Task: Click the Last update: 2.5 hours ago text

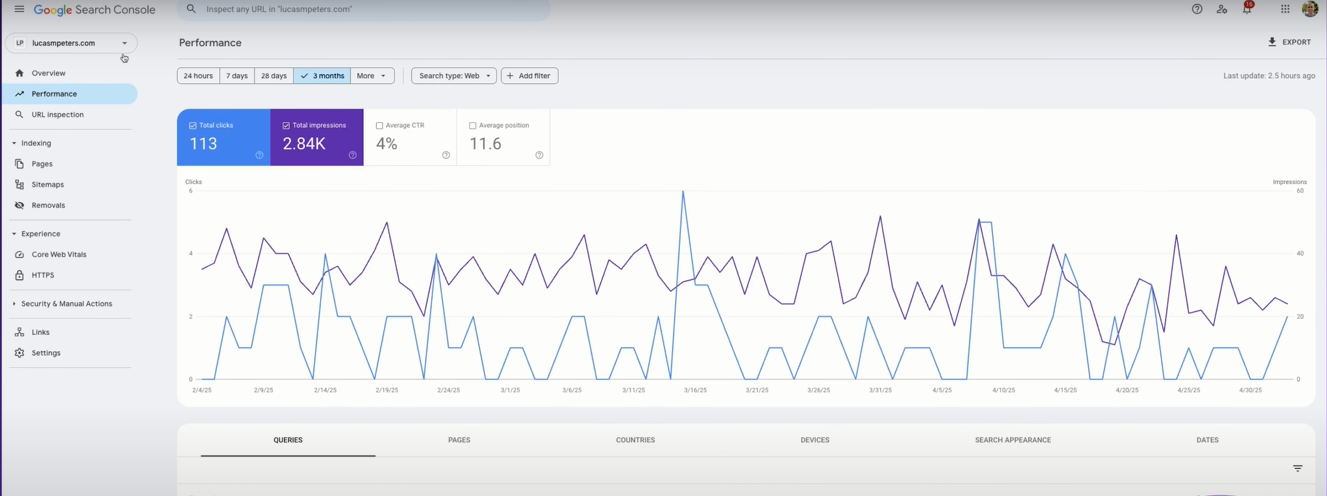Action: pos(1269,76)
